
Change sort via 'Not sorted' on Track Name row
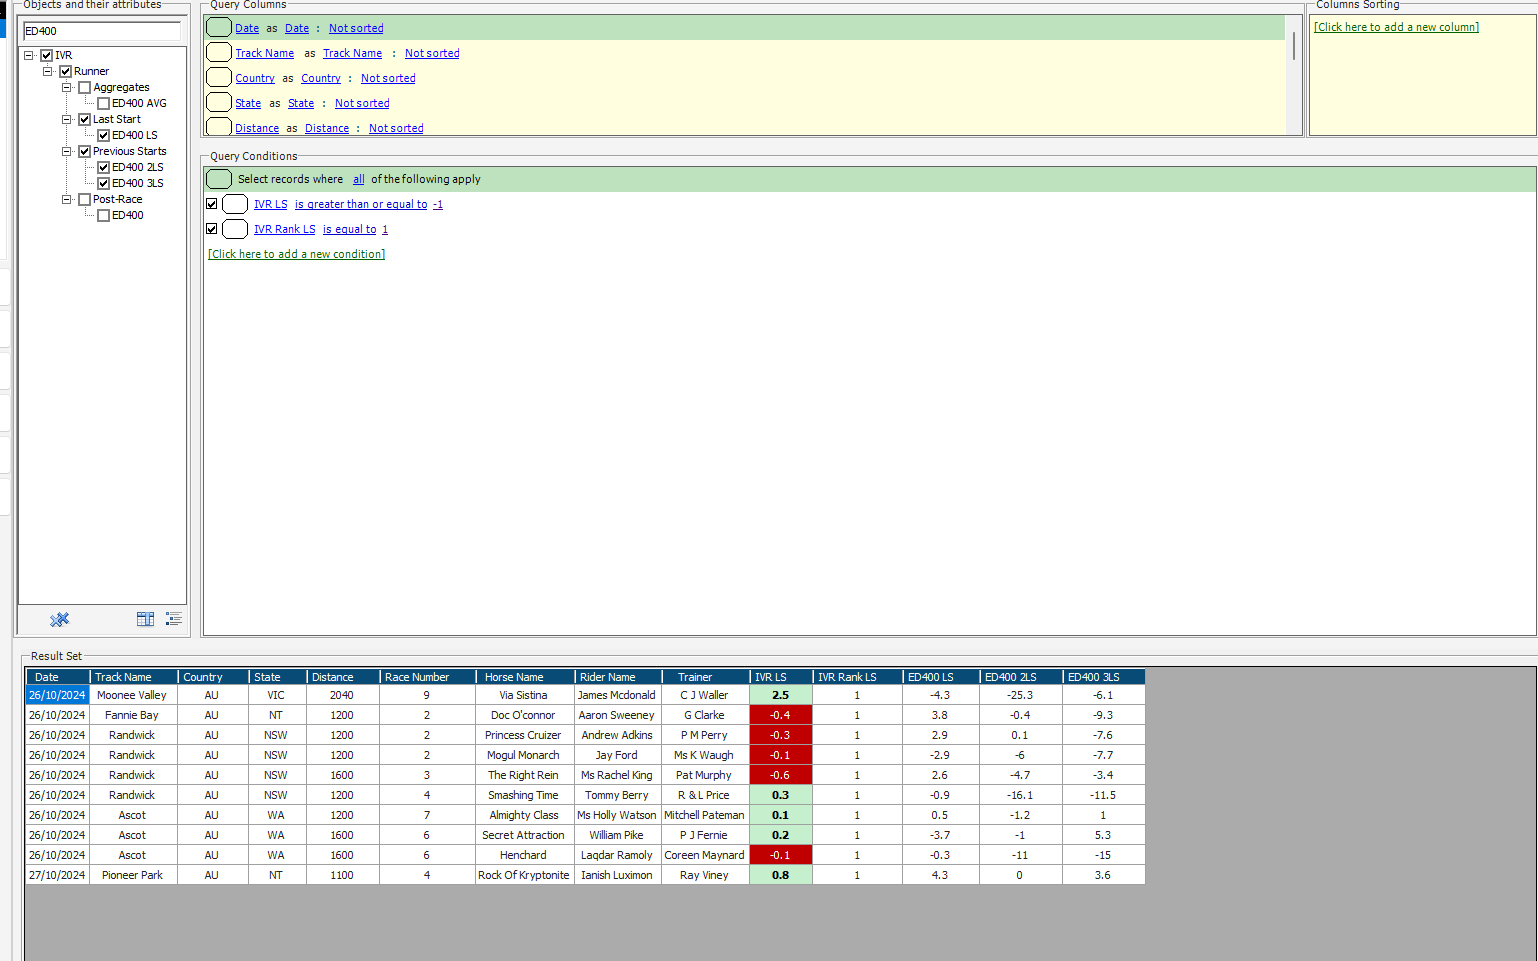(x=432, y=53)
